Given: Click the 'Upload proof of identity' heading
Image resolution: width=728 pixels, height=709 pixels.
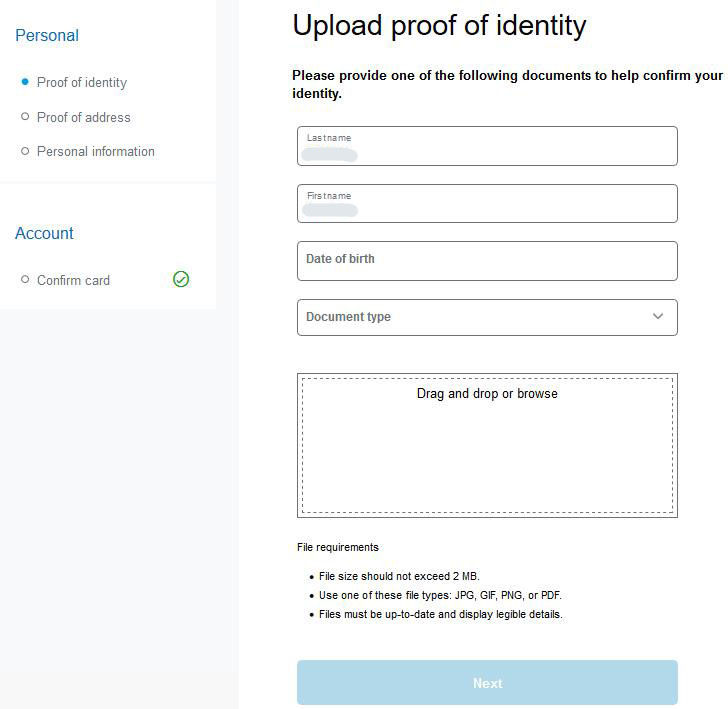Looking at the screenshot, I should point(439,26).
